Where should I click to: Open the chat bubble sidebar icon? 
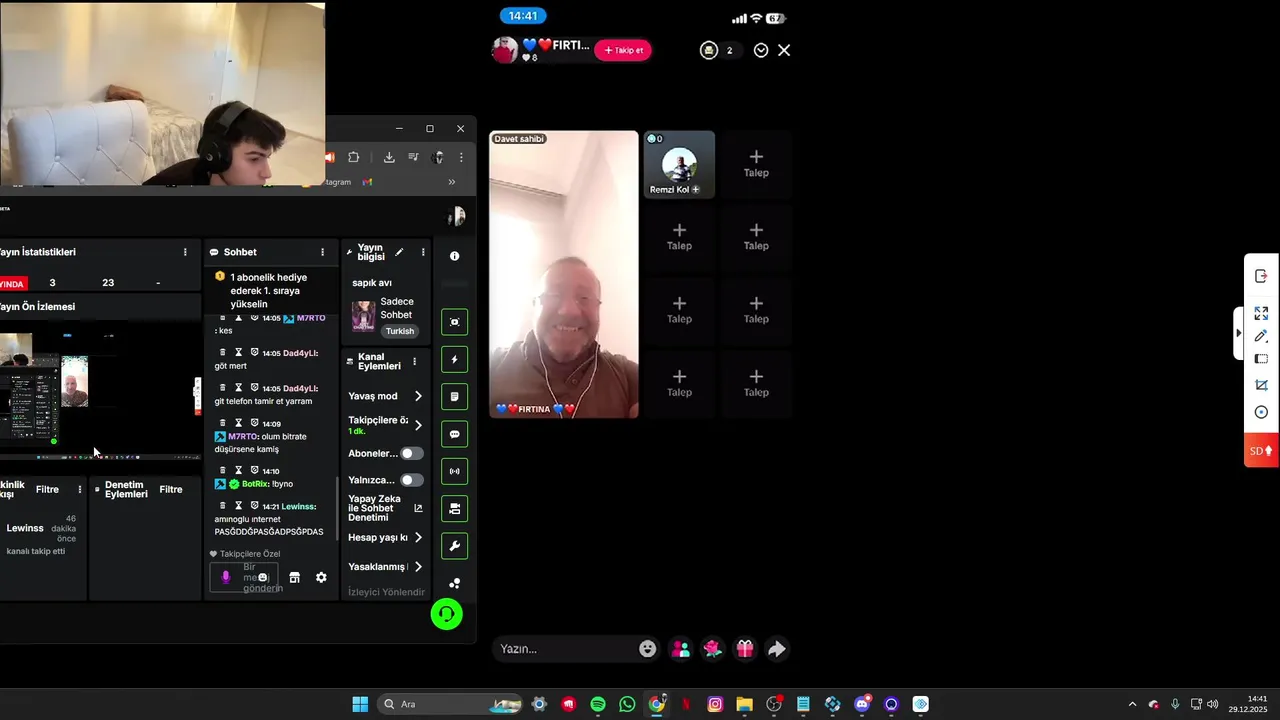coord(454,434)
